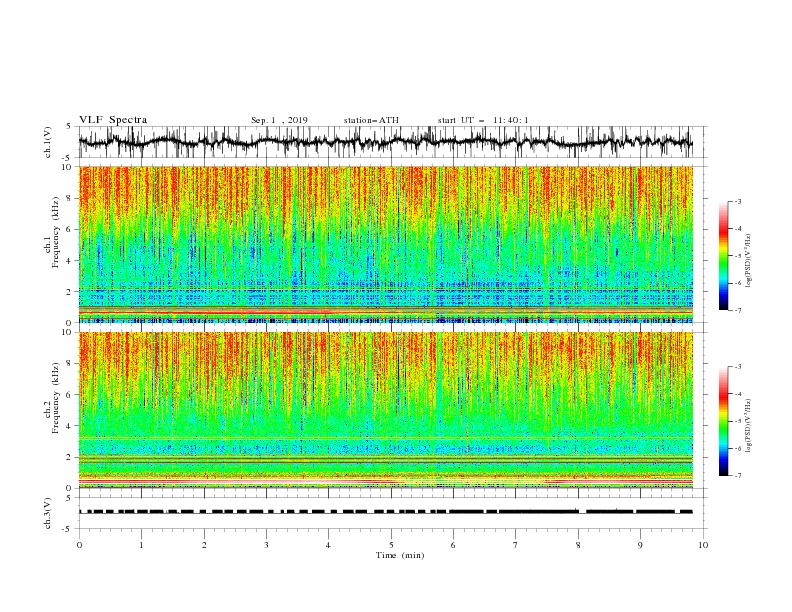Click the ch.1 "Frequency (kHz)" axis label
792x612 pixels.
click(x=55, y=233)
